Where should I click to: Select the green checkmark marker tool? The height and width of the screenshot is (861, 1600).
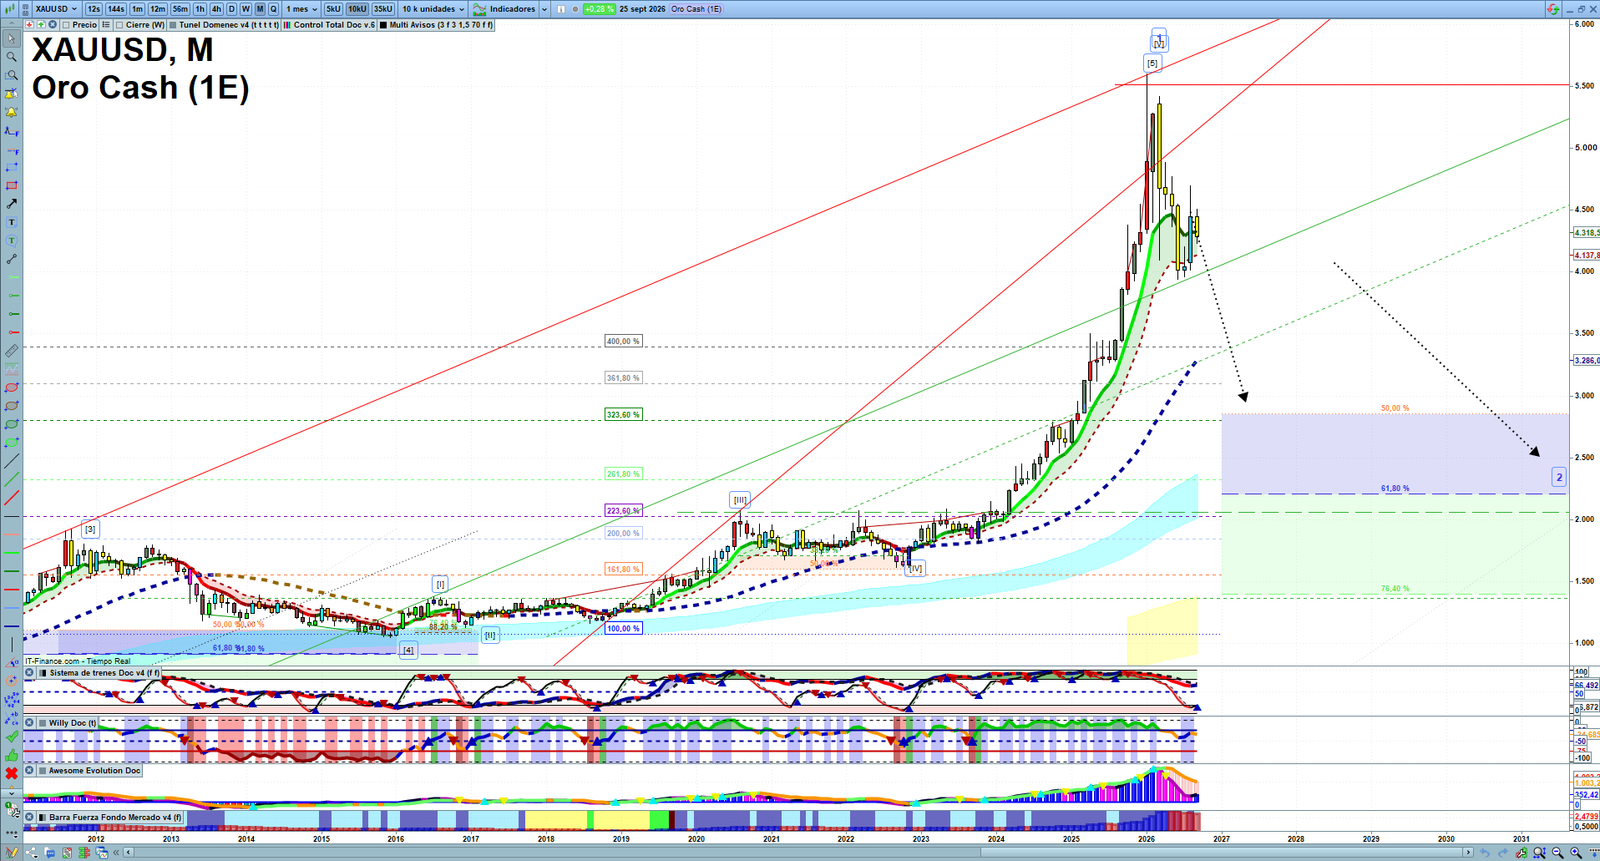tap(12, 737)
